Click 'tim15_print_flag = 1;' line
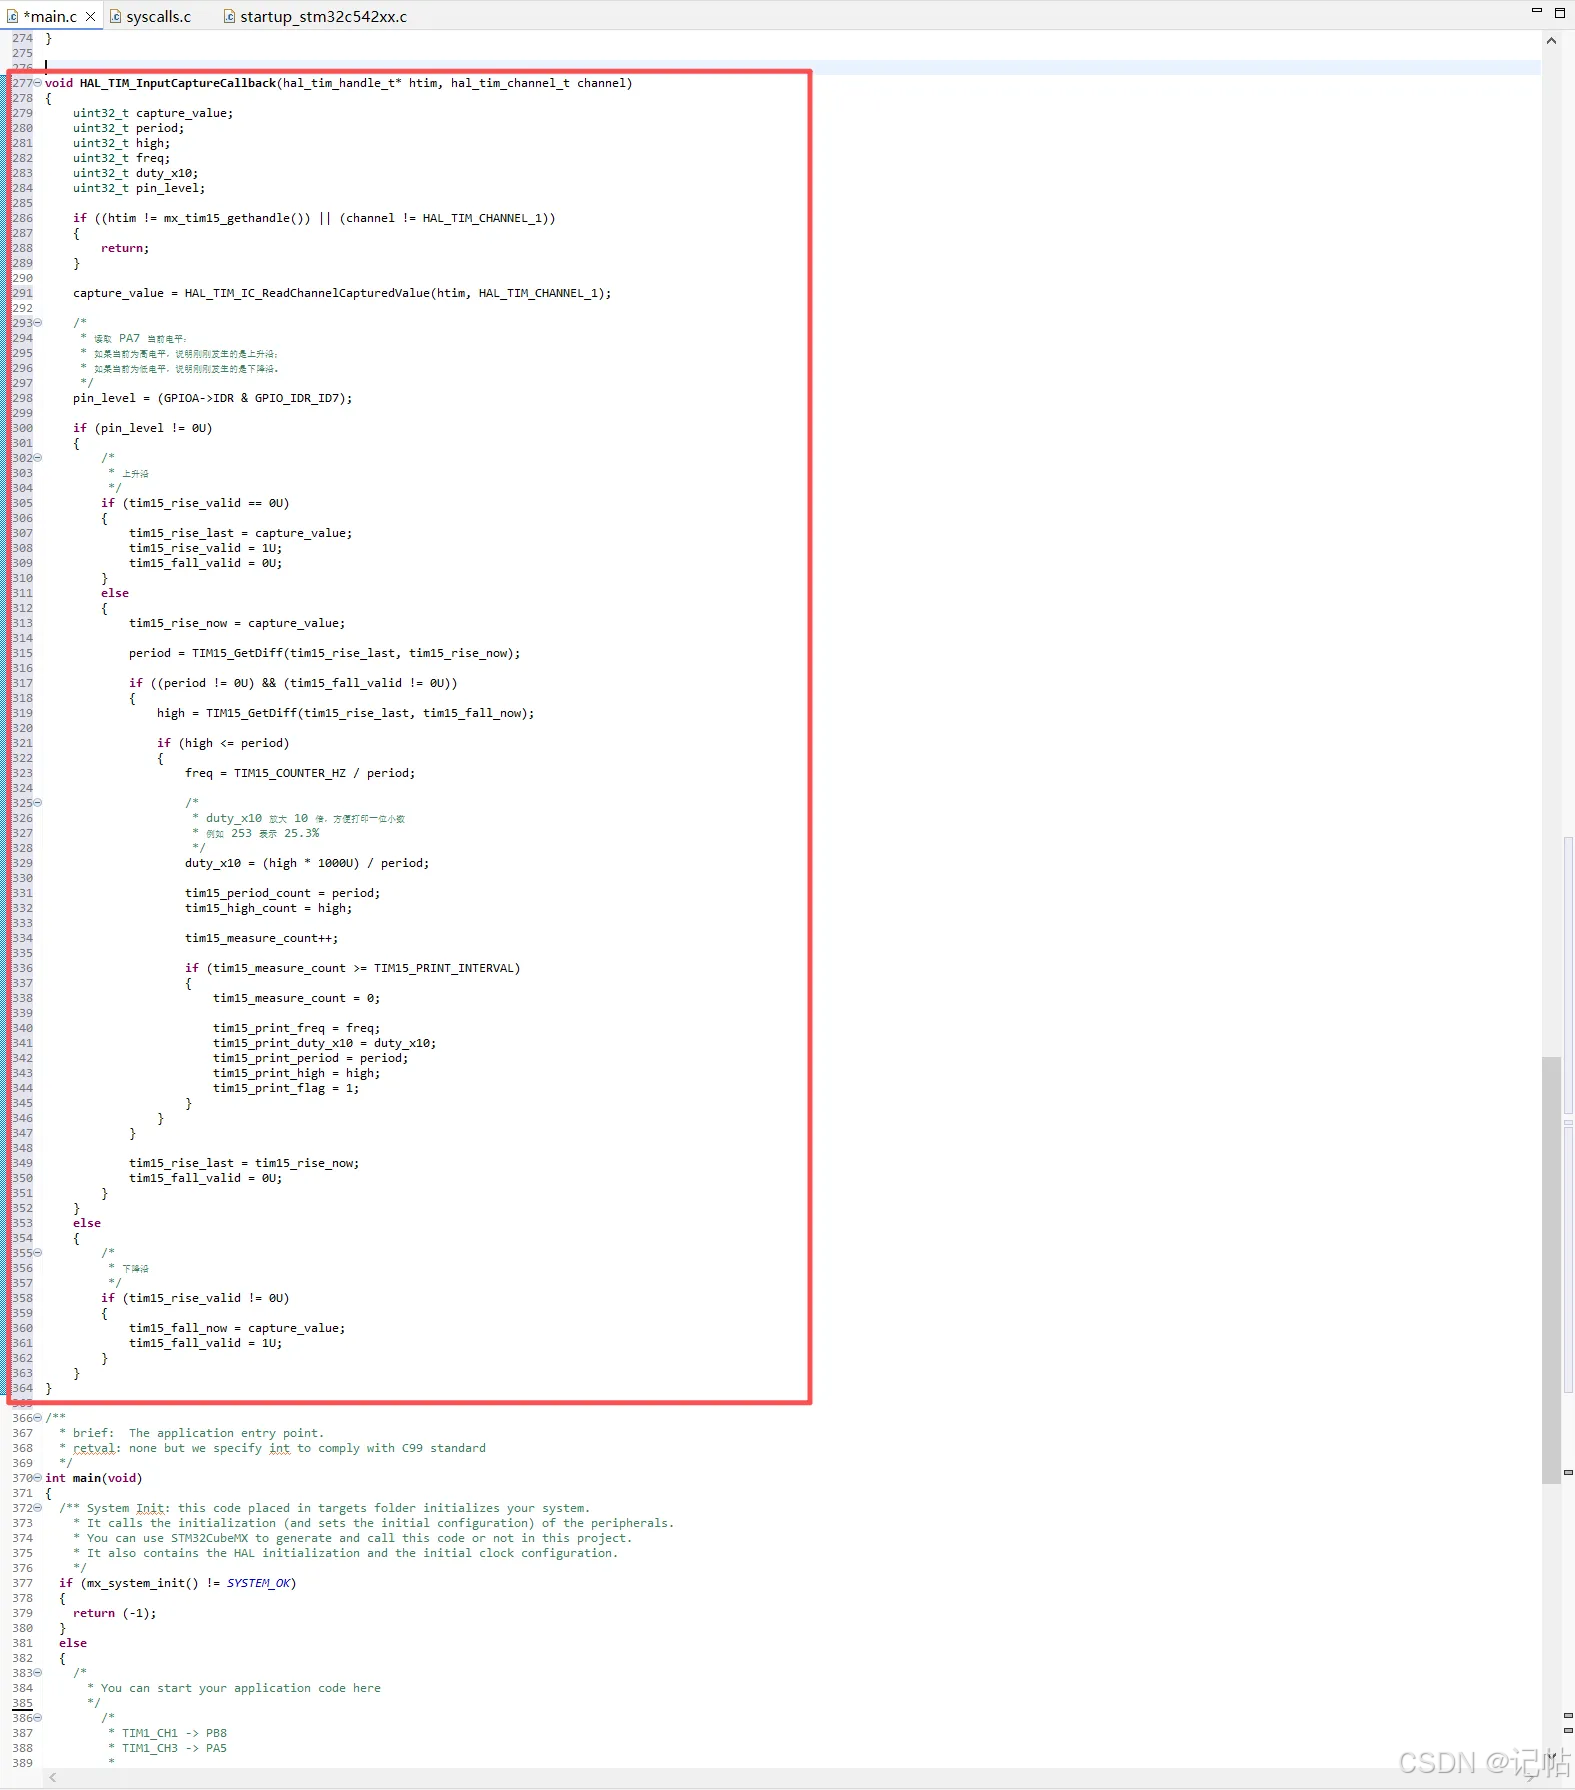Viewport: 1575px width, 1790px height. point(286,1088)
